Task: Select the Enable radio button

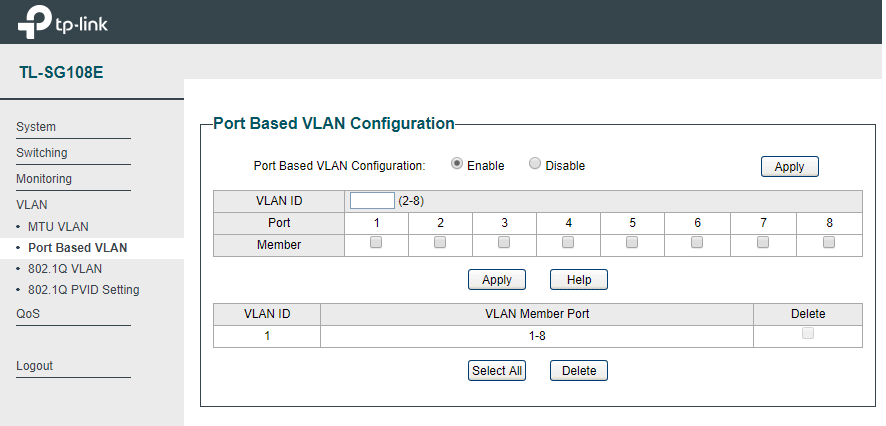Action: point(457,164)
